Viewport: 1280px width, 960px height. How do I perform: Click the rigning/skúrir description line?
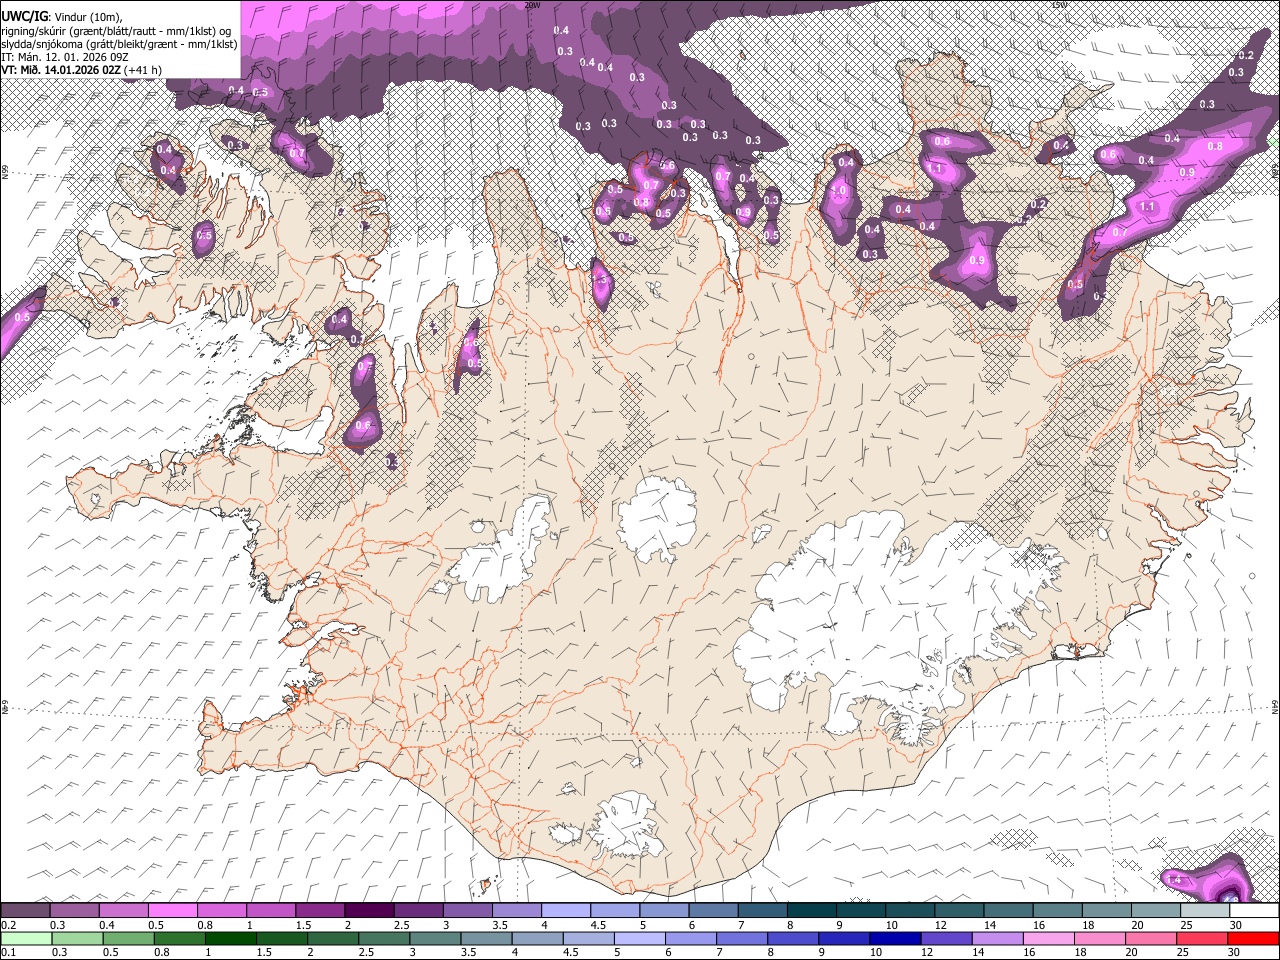coord(117,30)
